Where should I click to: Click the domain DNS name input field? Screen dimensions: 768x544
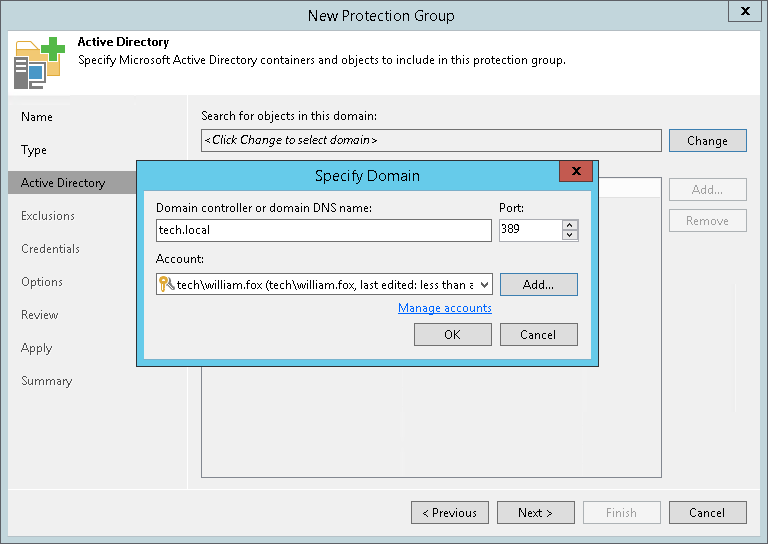(x=323, y=230)
